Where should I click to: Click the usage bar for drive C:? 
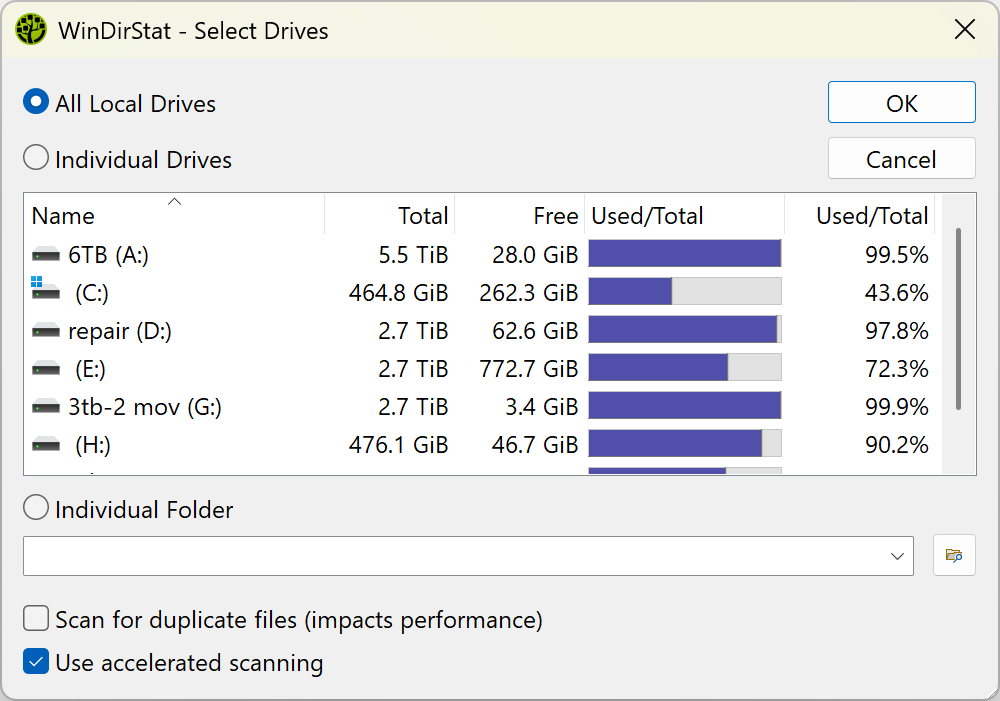click(685, 292)
